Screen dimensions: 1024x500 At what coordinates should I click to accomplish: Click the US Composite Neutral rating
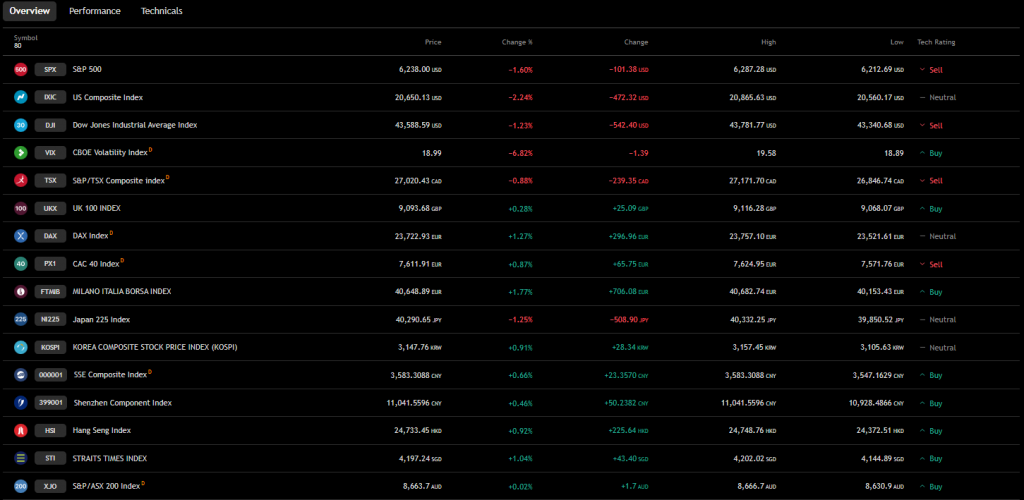pos(937,97)
